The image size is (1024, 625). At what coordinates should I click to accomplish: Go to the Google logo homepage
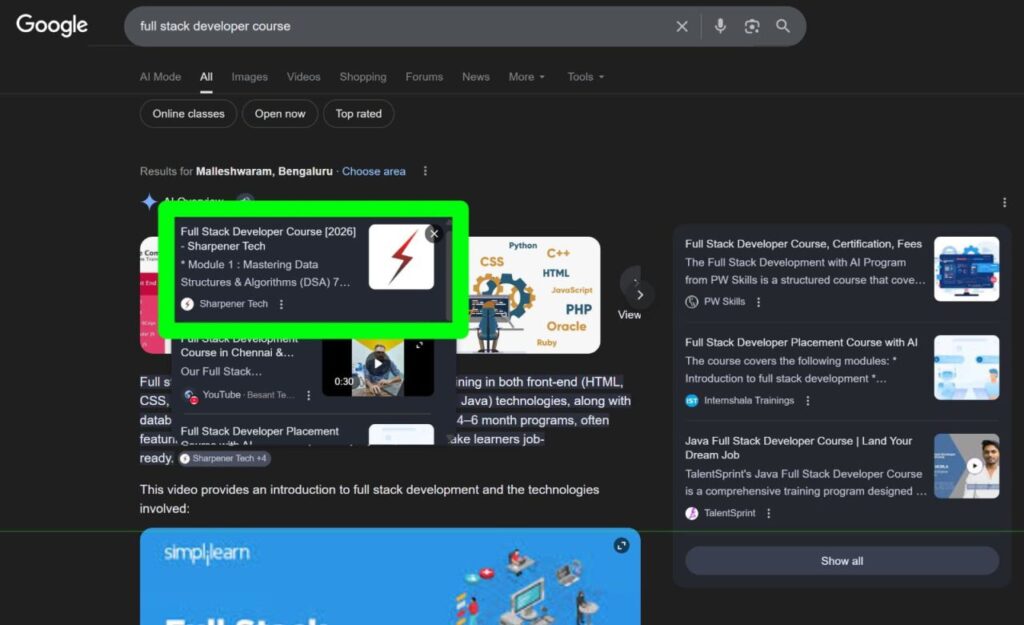point(52,25)
